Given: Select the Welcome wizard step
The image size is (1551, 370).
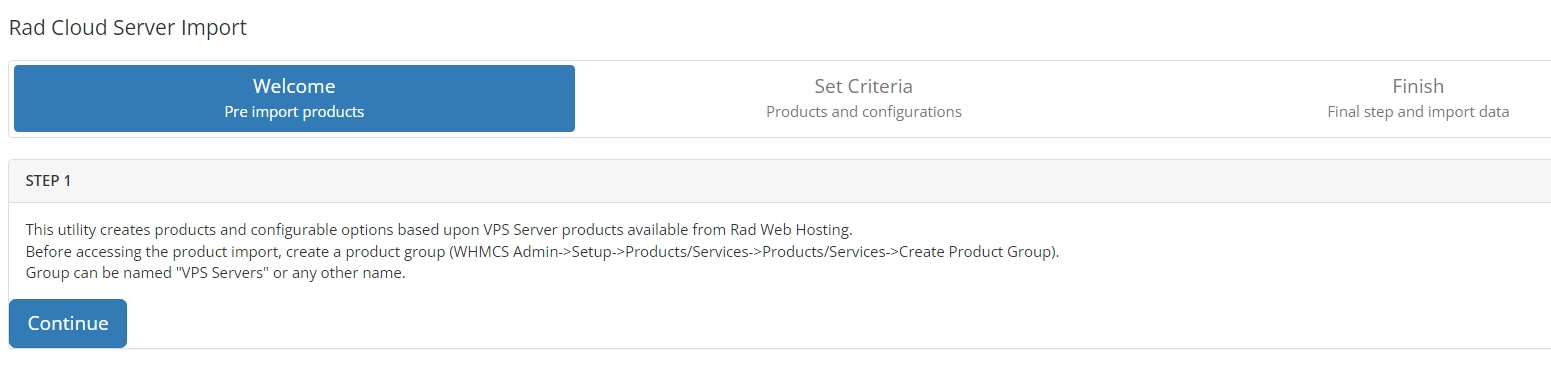Looking at the screenshot, I should tap(294, 98).
